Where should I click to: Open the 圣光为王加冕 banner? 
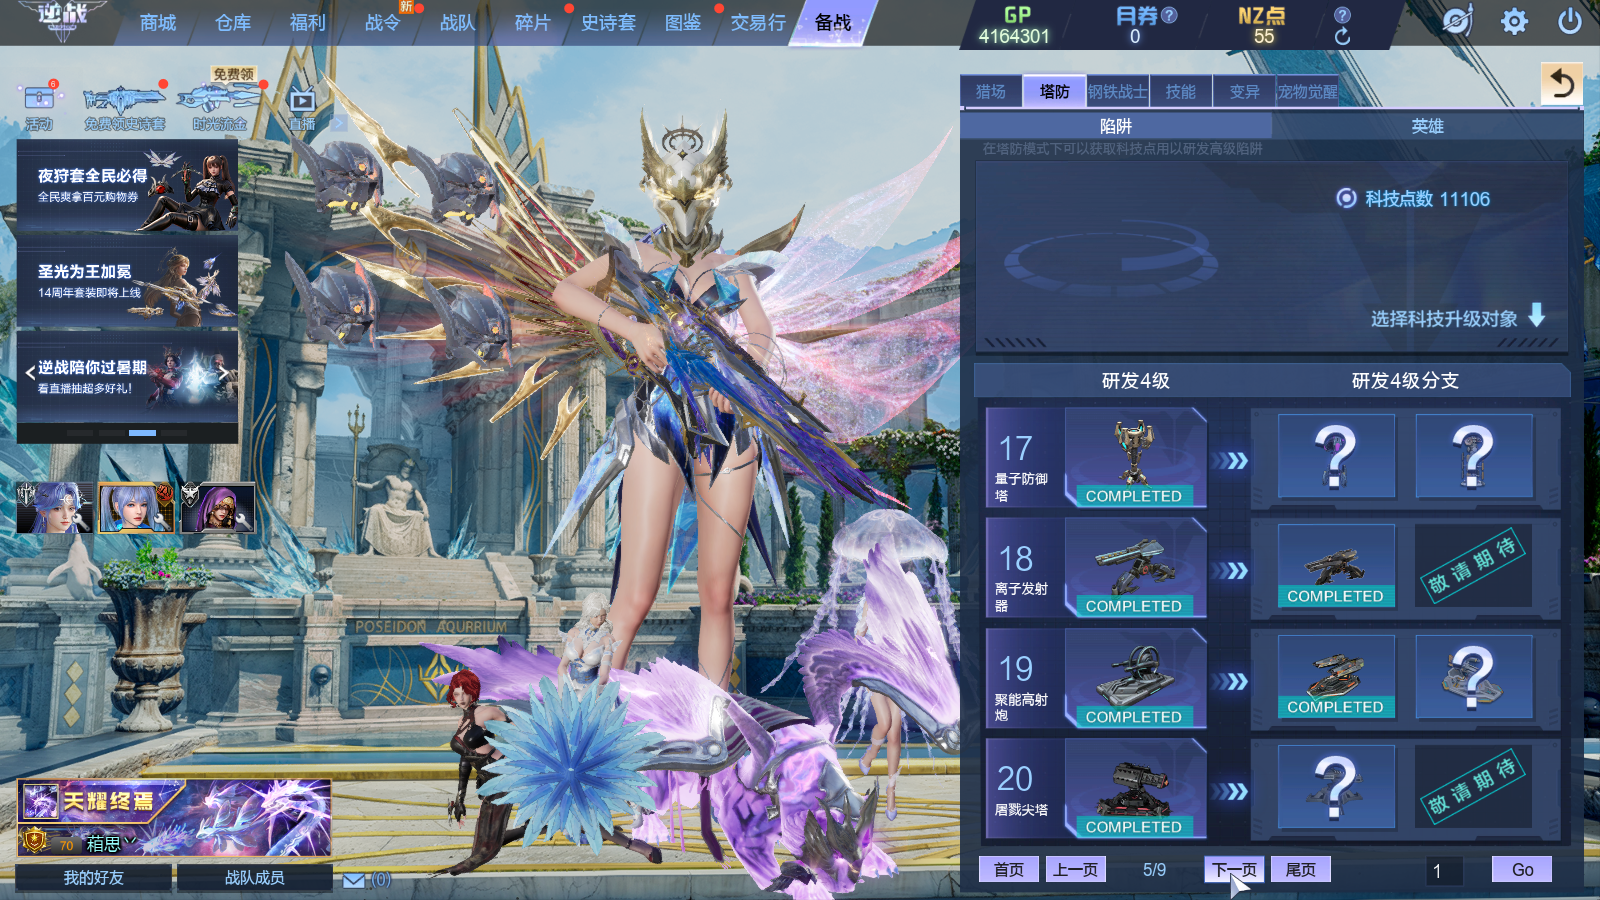(x=127, y=282)
